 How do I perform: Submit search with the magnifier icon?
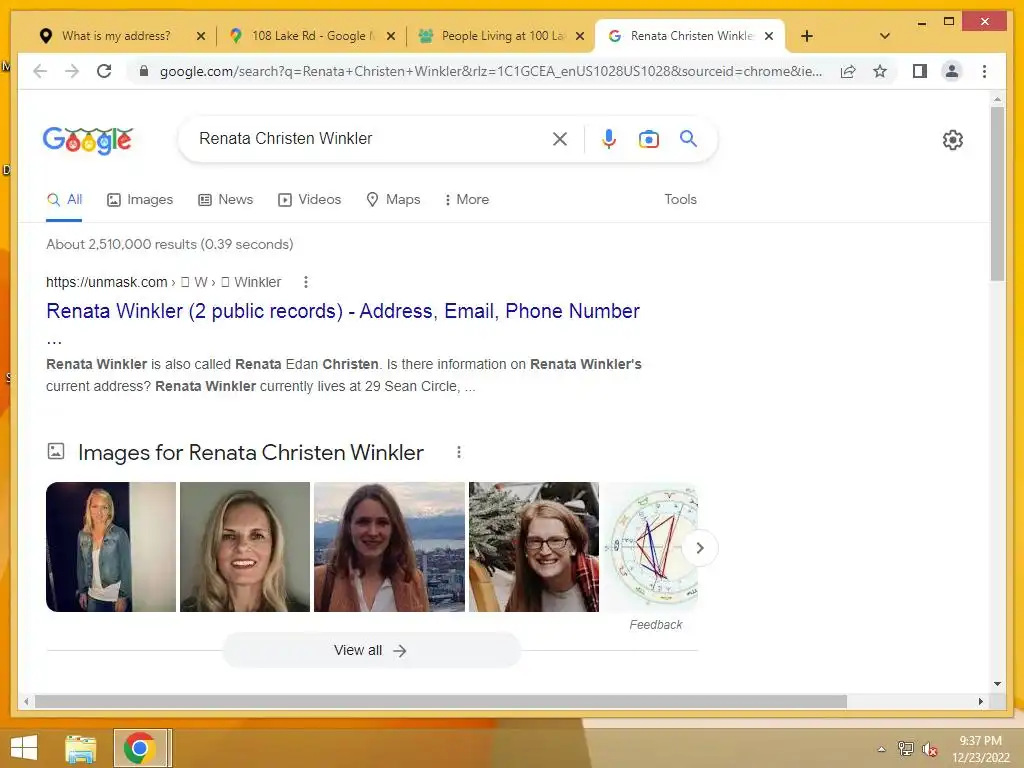[x=688, y=138]
